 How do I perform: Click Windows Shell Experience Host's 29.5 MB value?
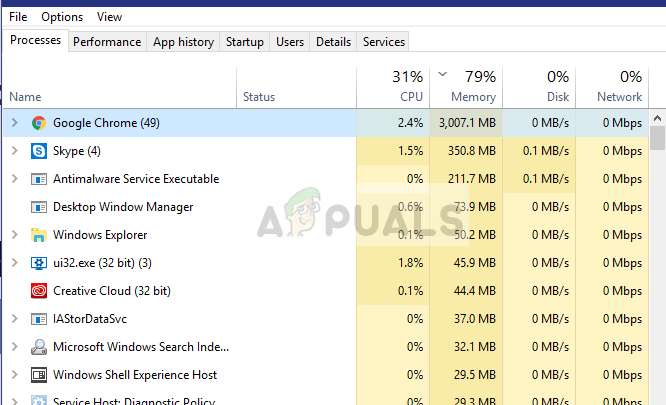pos(475,375)
